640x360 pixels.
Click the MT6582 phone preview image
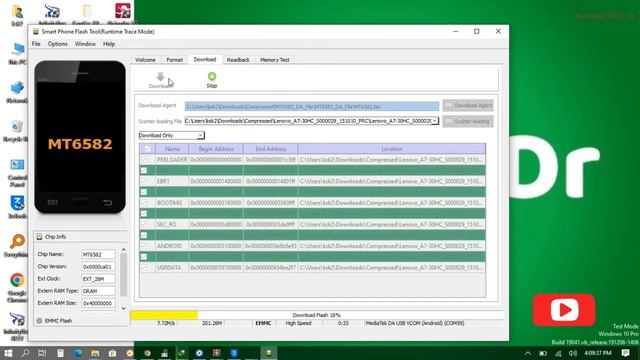[80, 137]
